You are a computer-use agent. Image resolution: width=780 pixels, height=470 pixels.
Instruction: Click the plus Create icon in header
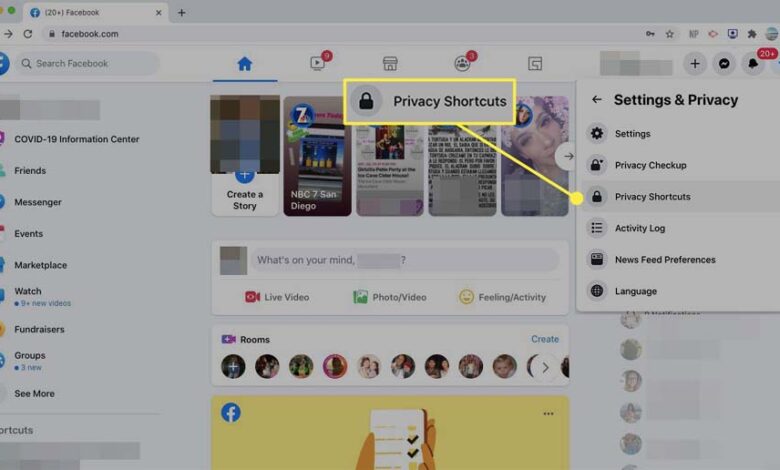[695, 64]
